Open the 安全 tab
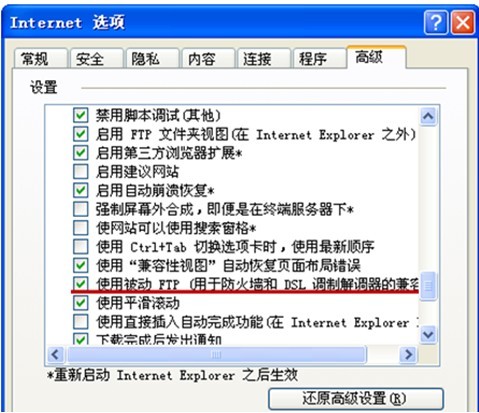The height and width of the screenshot is (413, 479). [96, 59]
